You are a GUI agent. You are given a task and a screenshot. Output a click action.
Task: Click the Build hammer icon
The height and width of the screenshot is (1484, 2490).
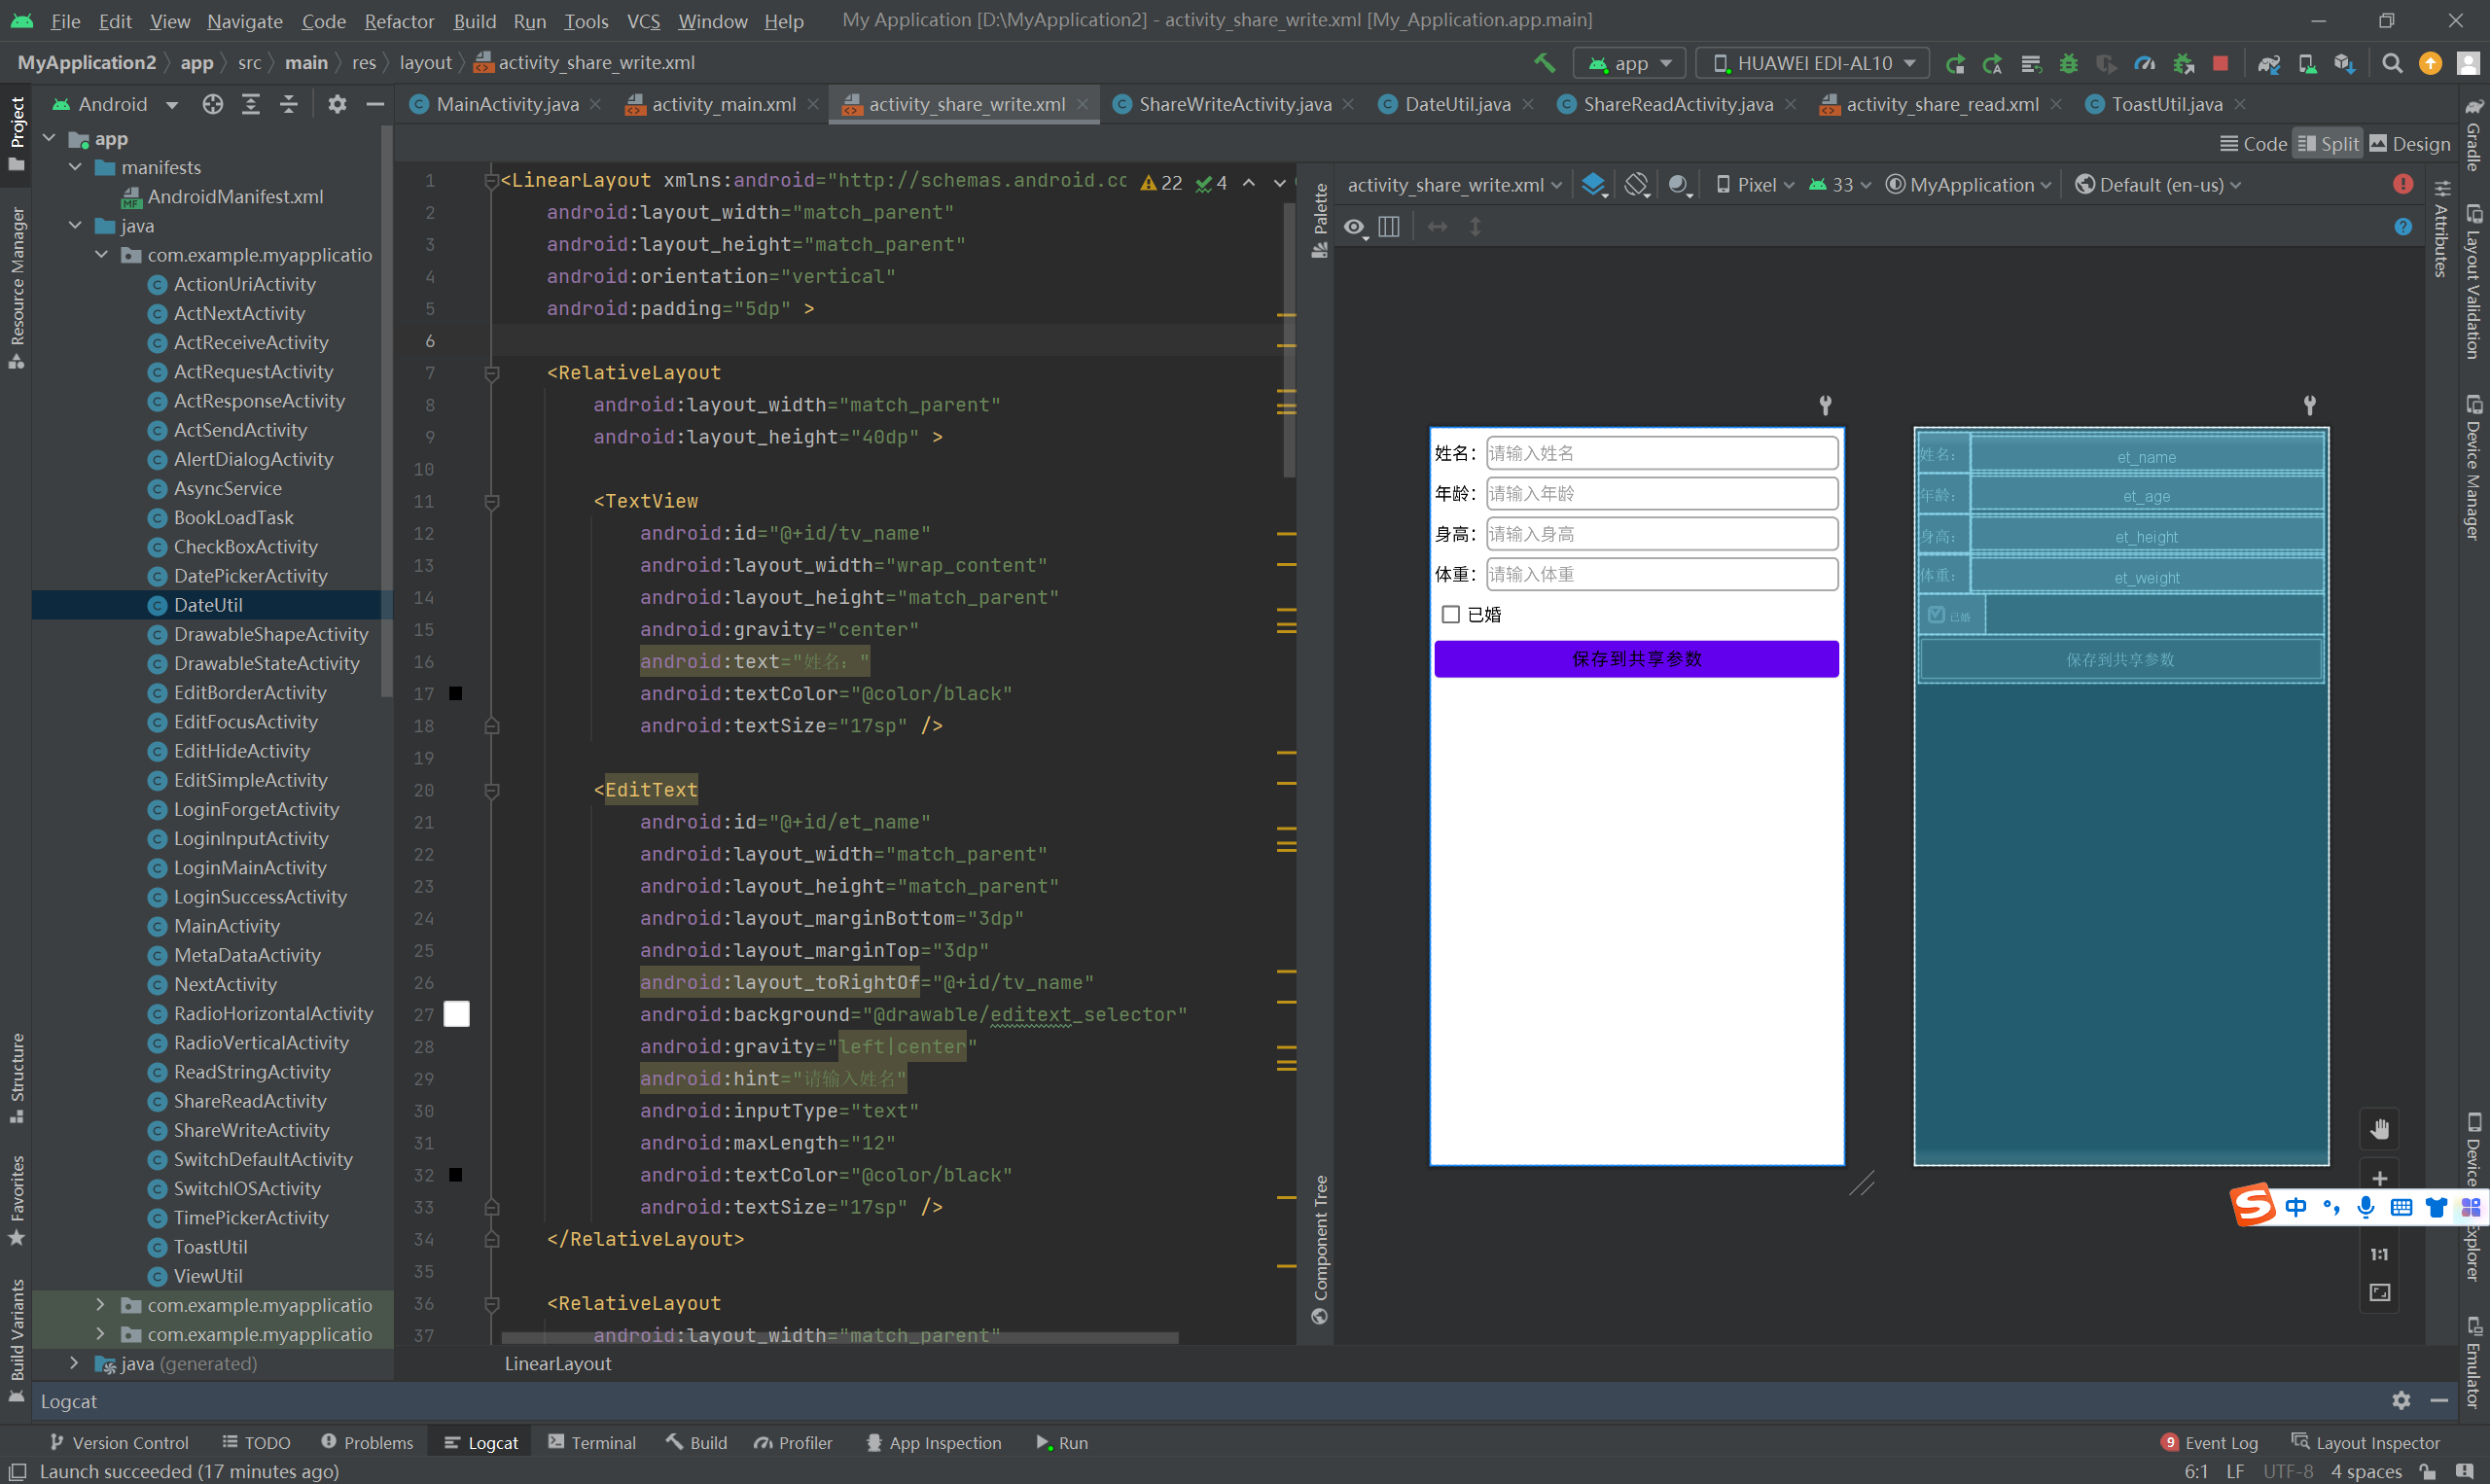[x=1544, y=63]
